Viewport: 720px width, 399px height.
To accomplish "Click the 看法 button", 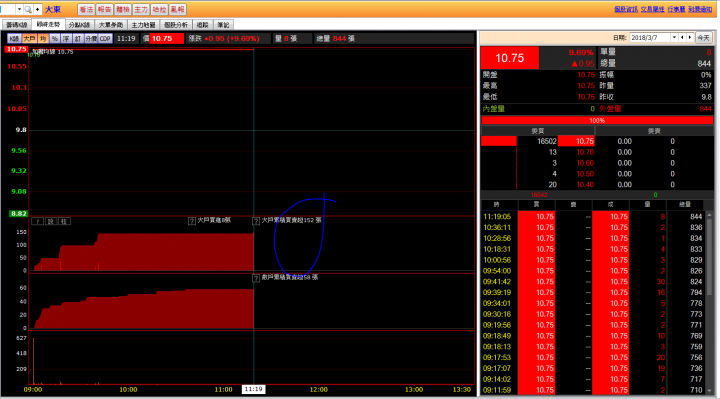I will [x=86, y=9].
